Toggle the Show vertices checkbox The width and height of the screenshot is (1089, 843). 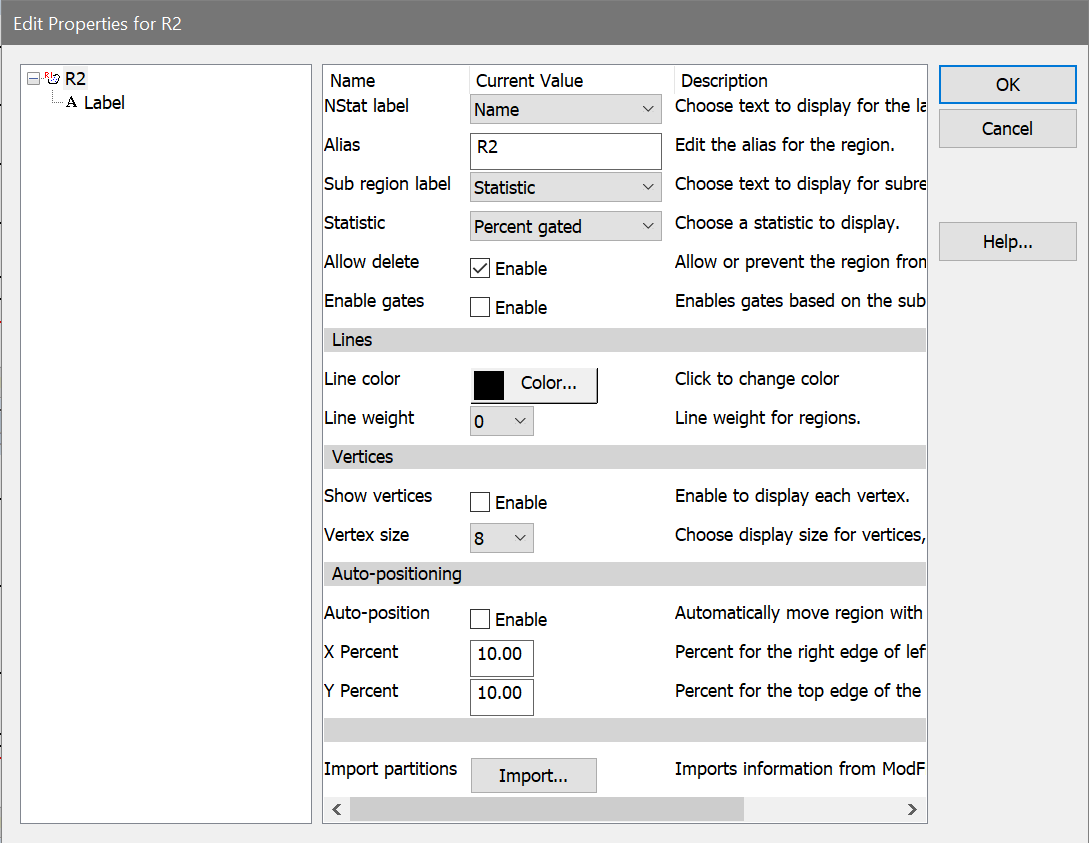click(480, 502)
